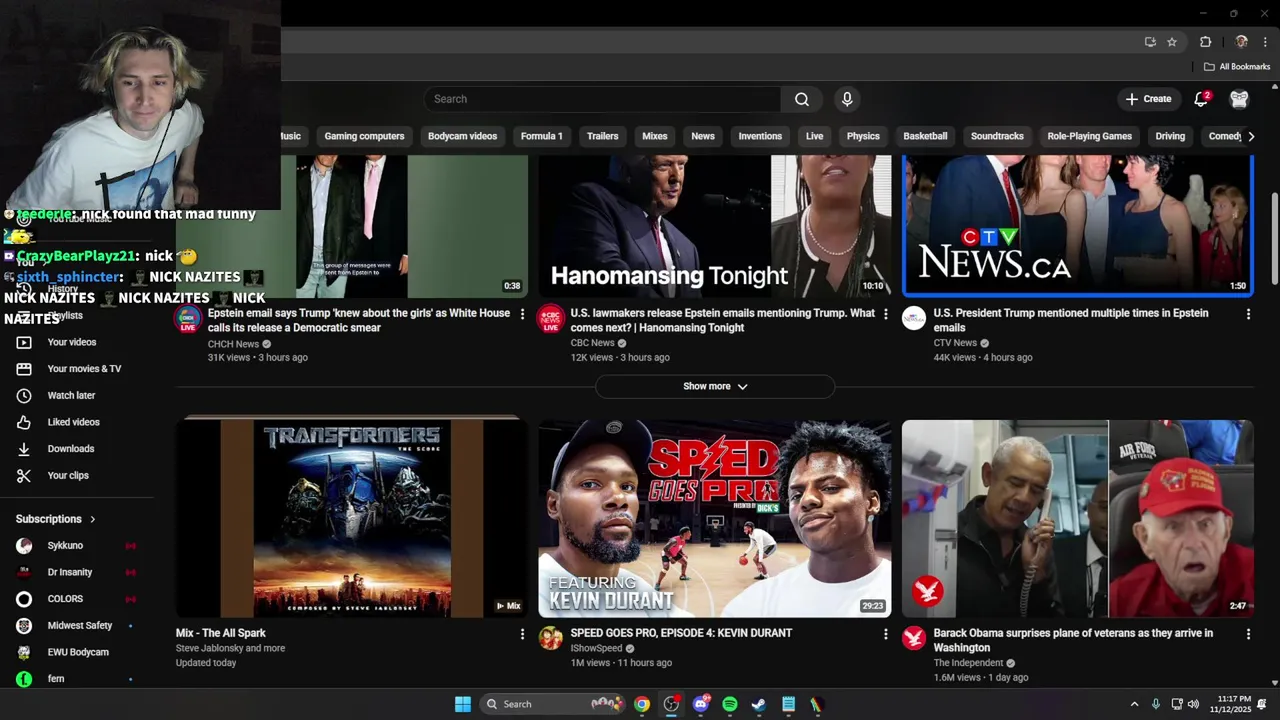Select the Formula 1 chip

(541, 136)
